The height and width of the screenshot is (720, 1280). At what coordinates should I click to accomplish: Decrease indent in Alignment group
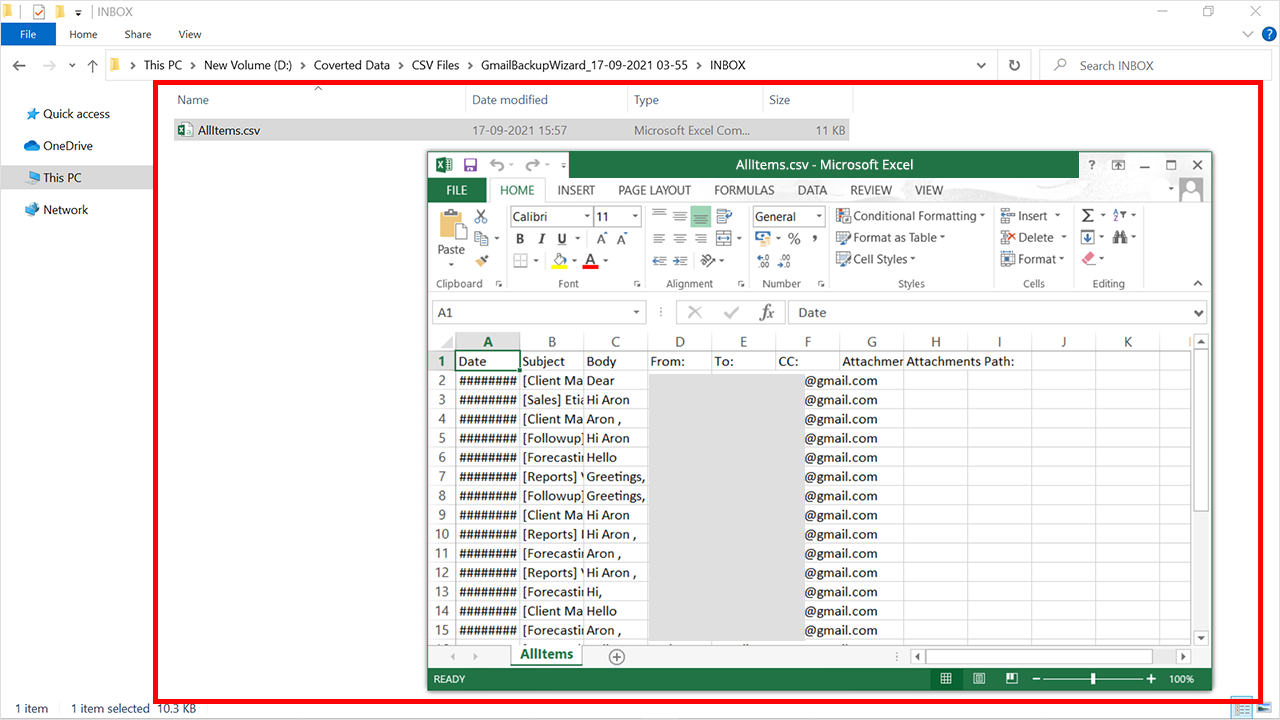click(x=659, y=260)
